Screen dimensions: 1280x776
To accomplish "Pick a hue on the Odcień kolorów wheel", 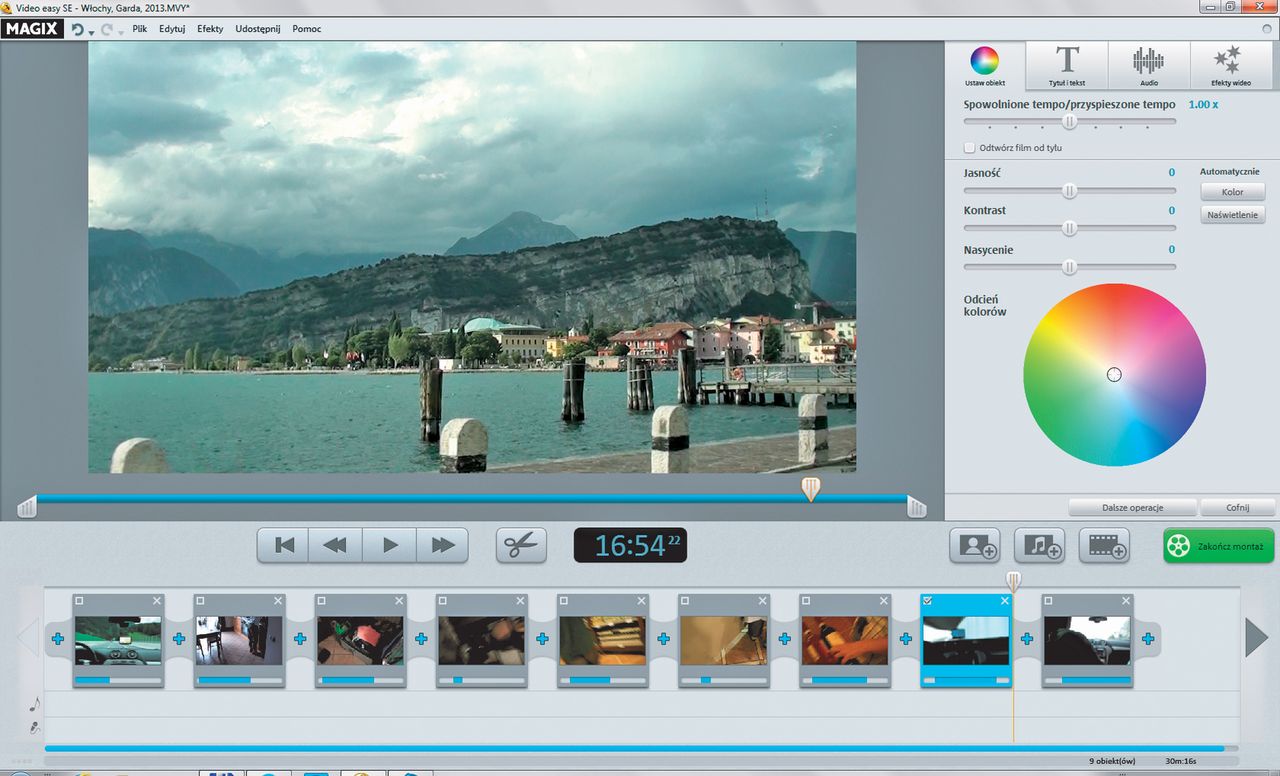I will tap(1114, 374).
